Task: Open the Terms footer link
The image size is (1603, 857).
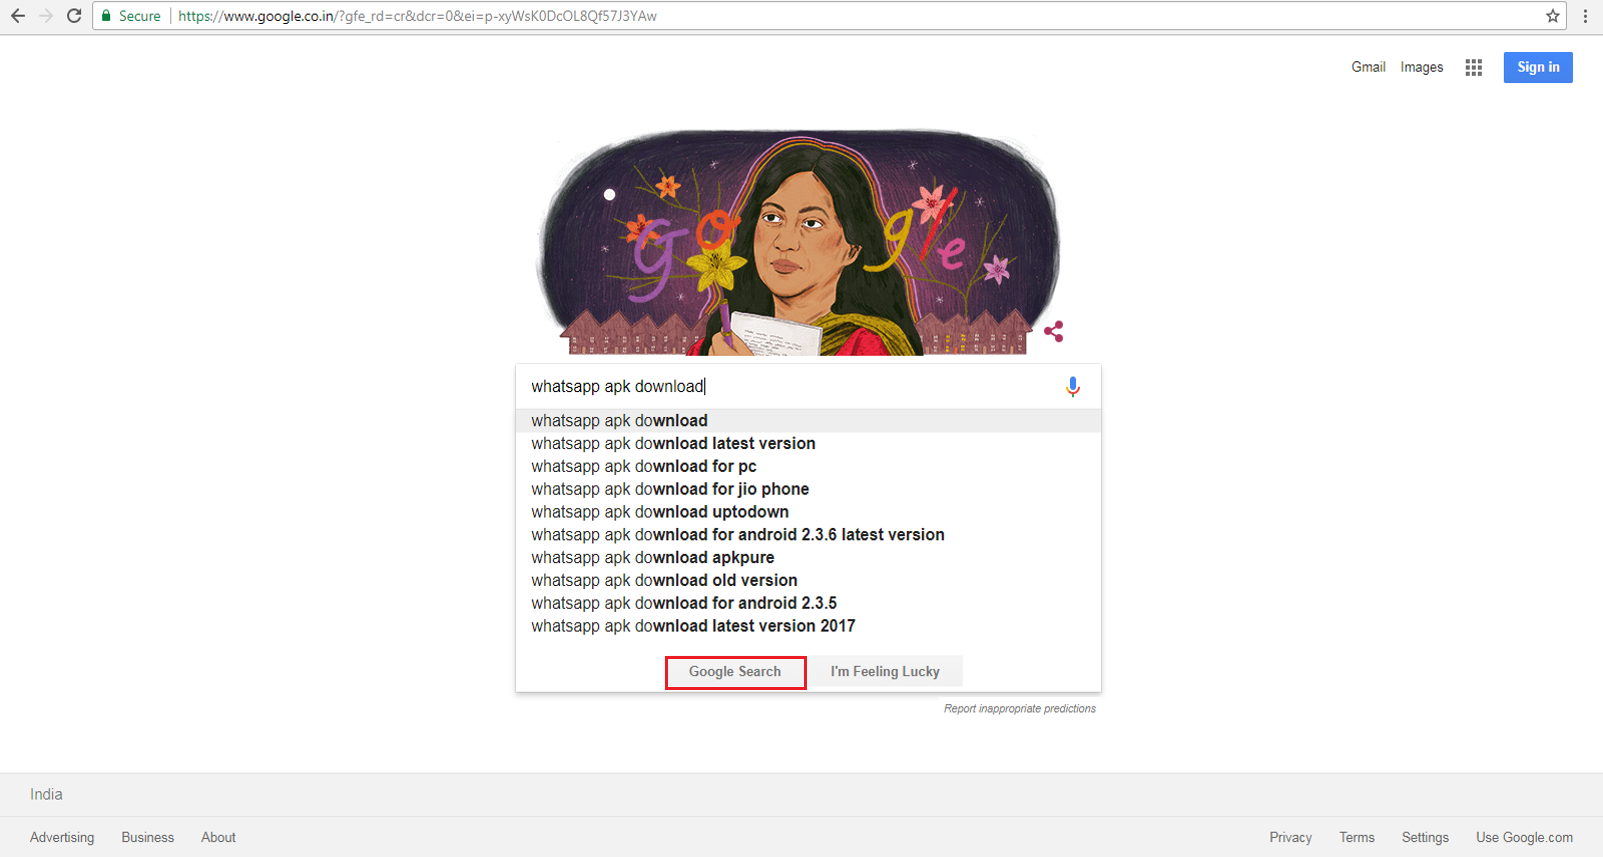Action: click(1357, 838)
